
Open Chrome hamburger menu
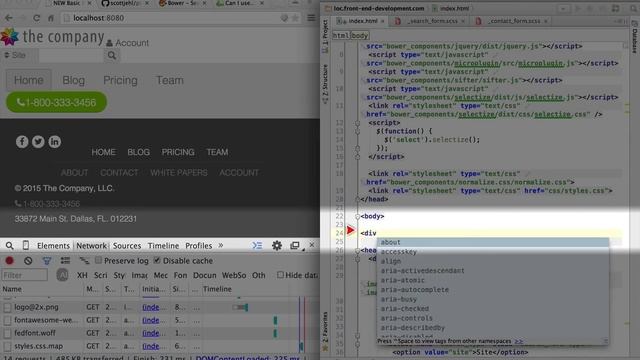[x=311, y=18]
